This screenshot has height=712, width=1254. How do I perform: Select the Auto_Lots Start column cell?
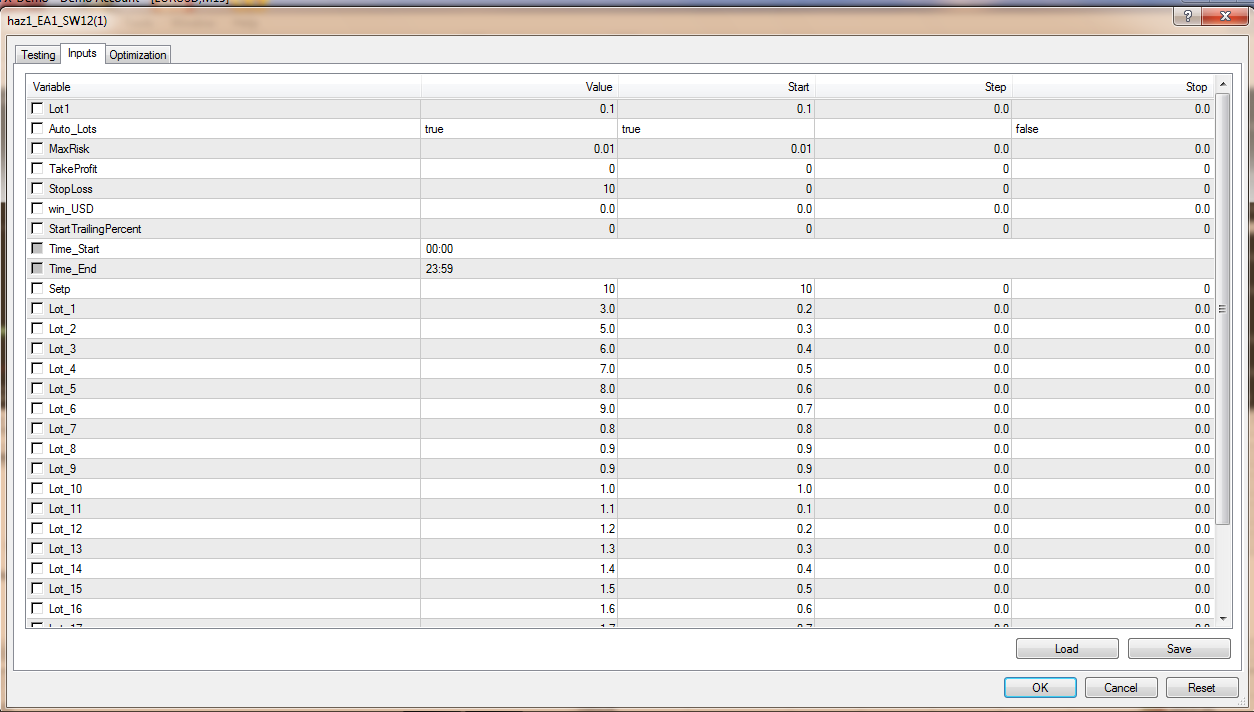[715, 129]
